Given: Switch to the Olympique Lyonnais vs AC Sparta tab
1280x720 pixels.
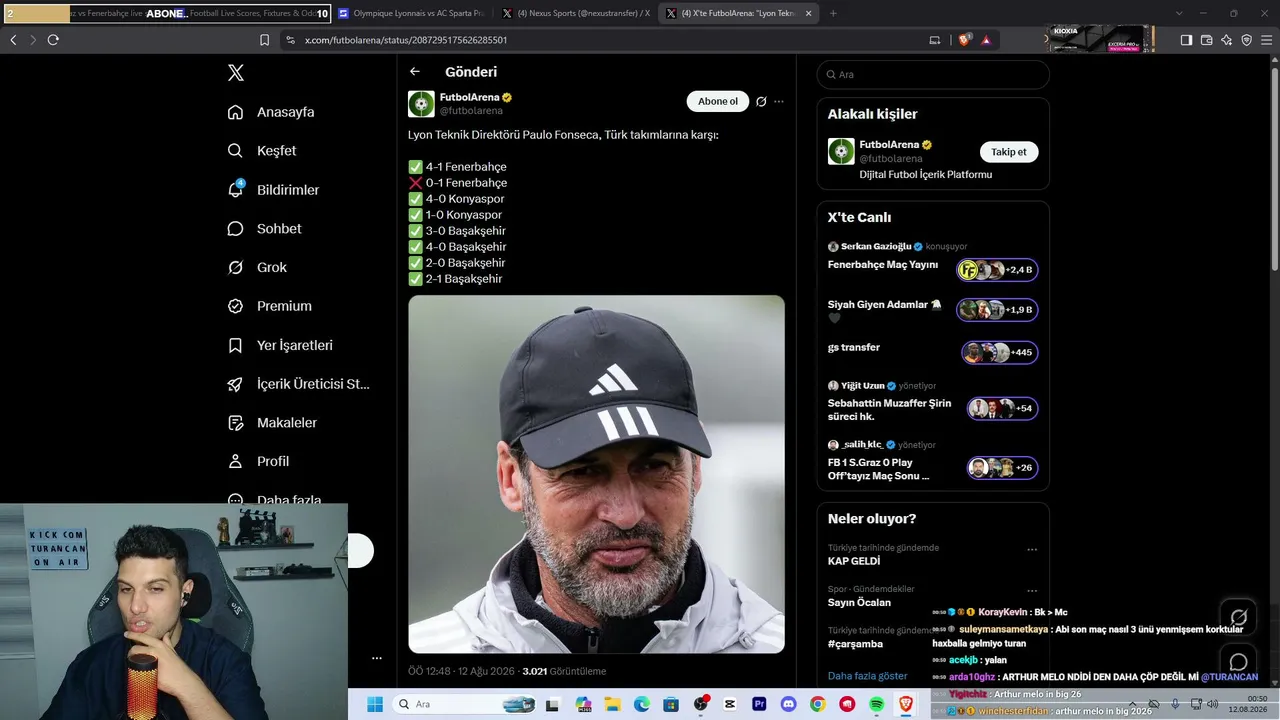Looking at the screenshot, I should [411, 13].
